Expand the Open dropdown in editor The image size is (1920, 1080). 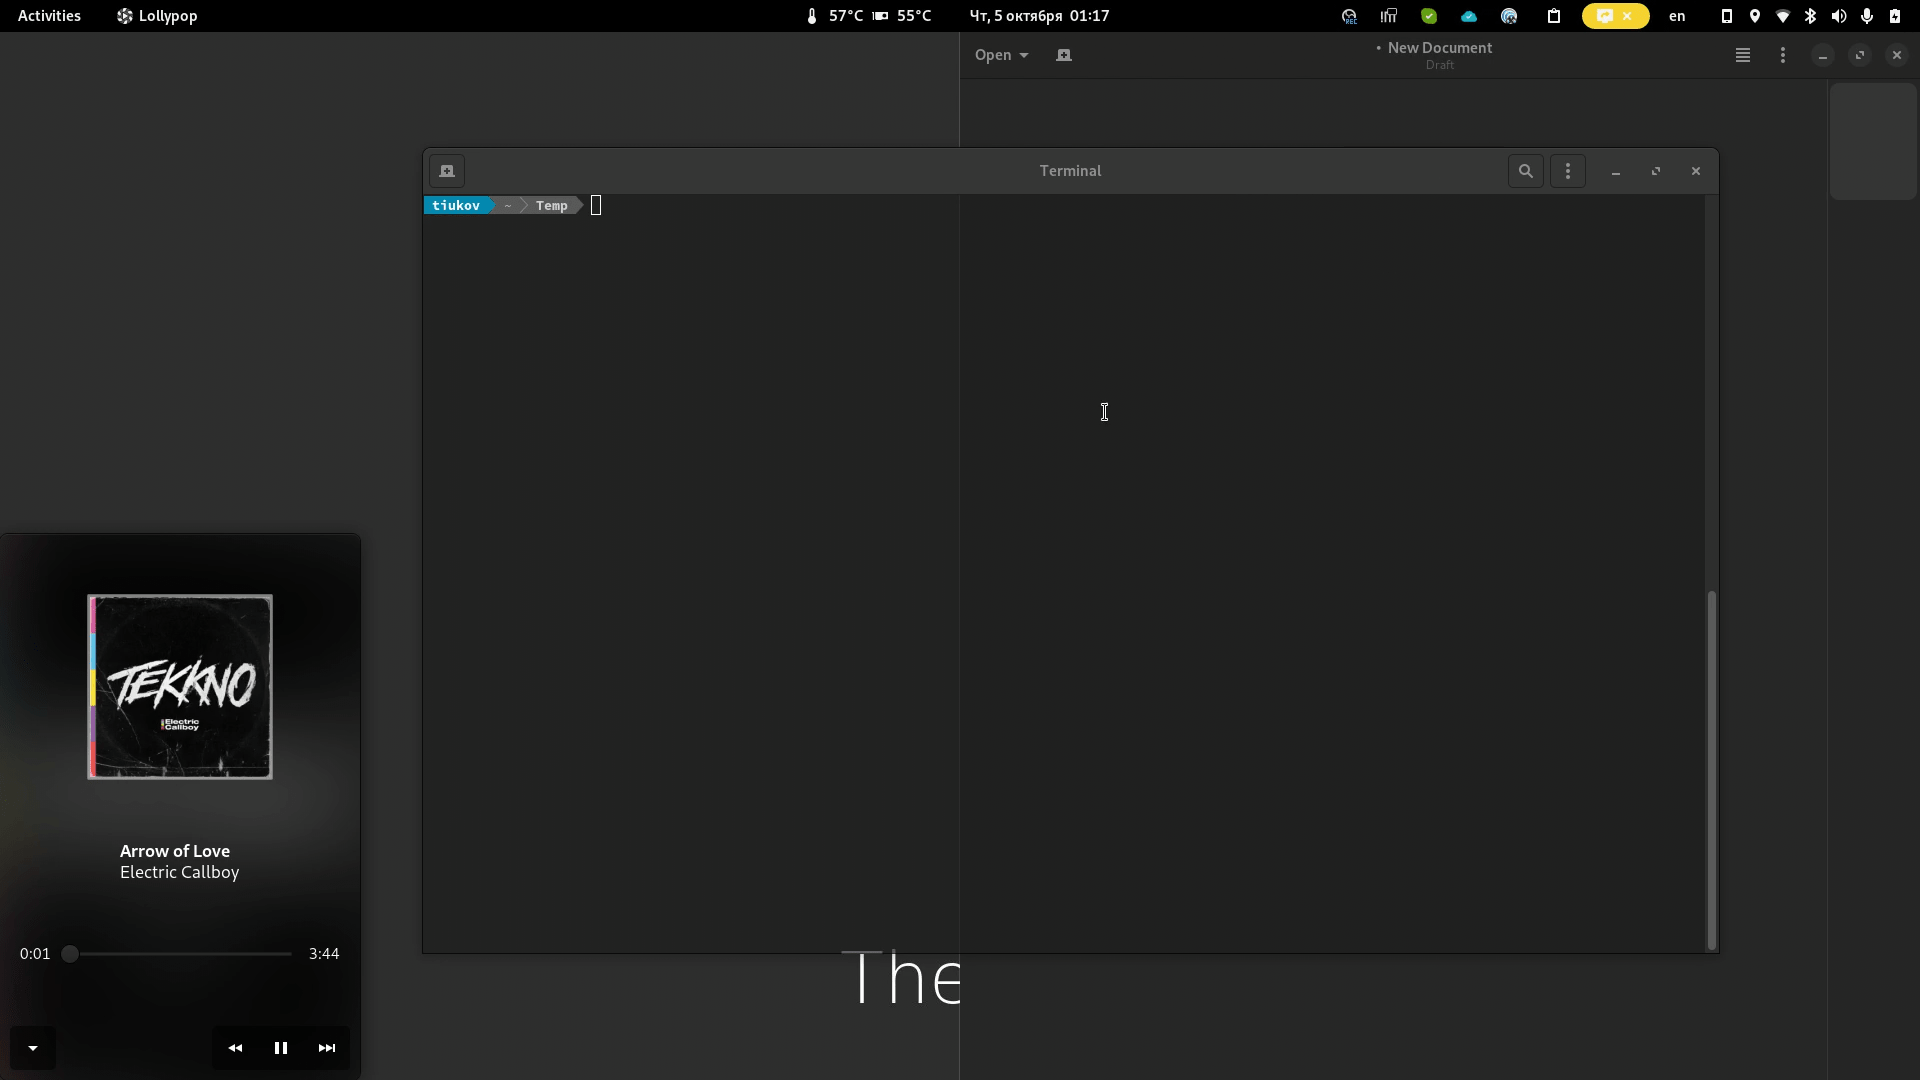coord(1001,55)
